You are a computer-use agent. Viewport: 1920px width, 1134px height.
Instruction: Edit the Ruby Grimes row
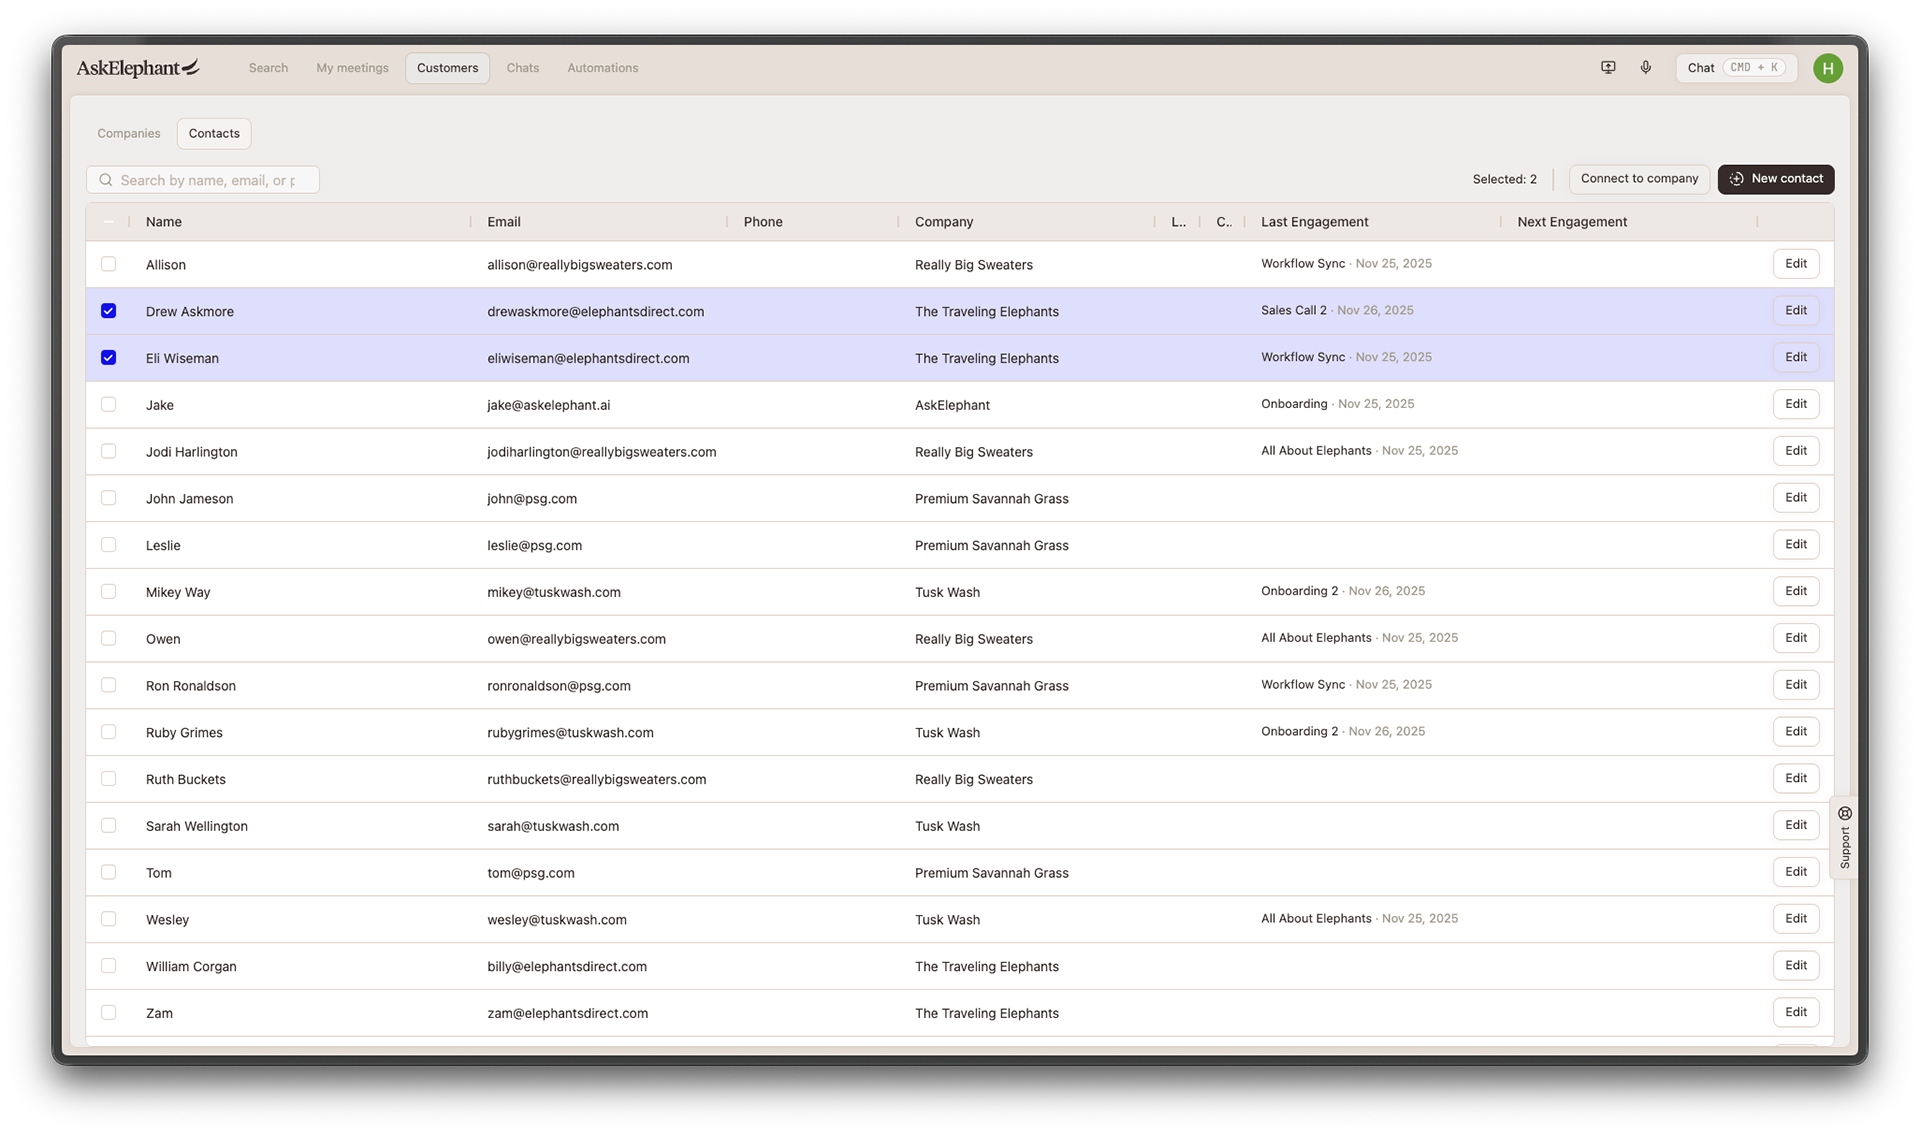click(x=1796, y=732)
